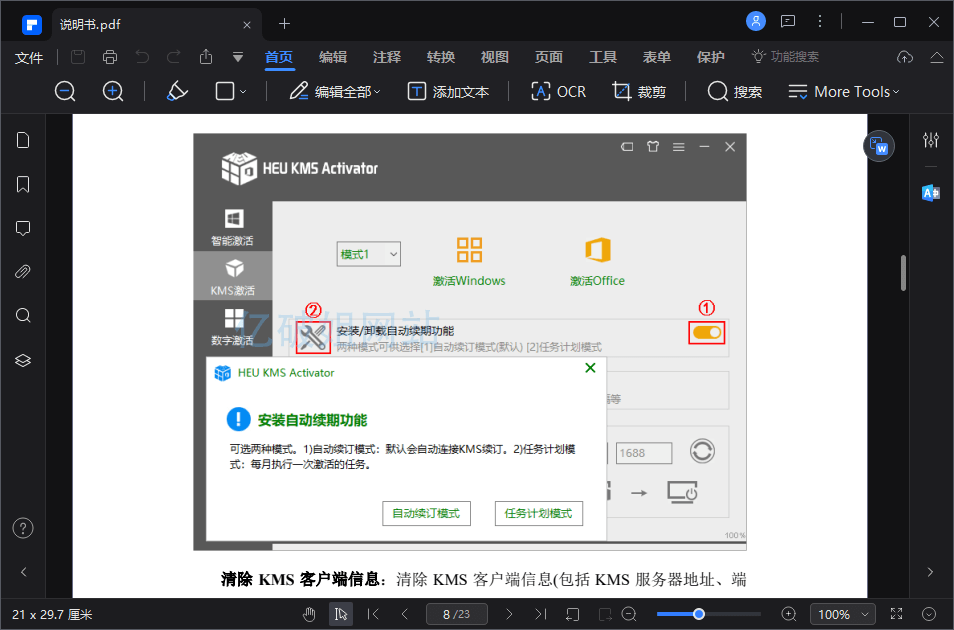Switch to the 保护 tab

tap(711, 57)
